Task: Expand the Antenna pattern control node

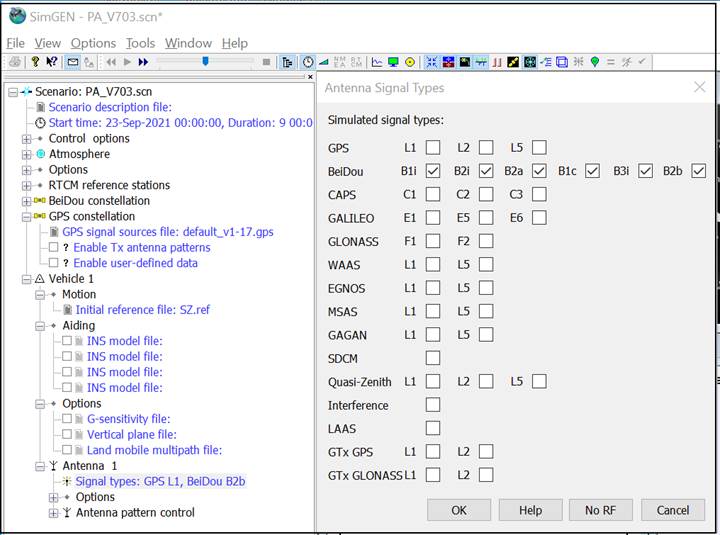Action: tap(53, 513)
